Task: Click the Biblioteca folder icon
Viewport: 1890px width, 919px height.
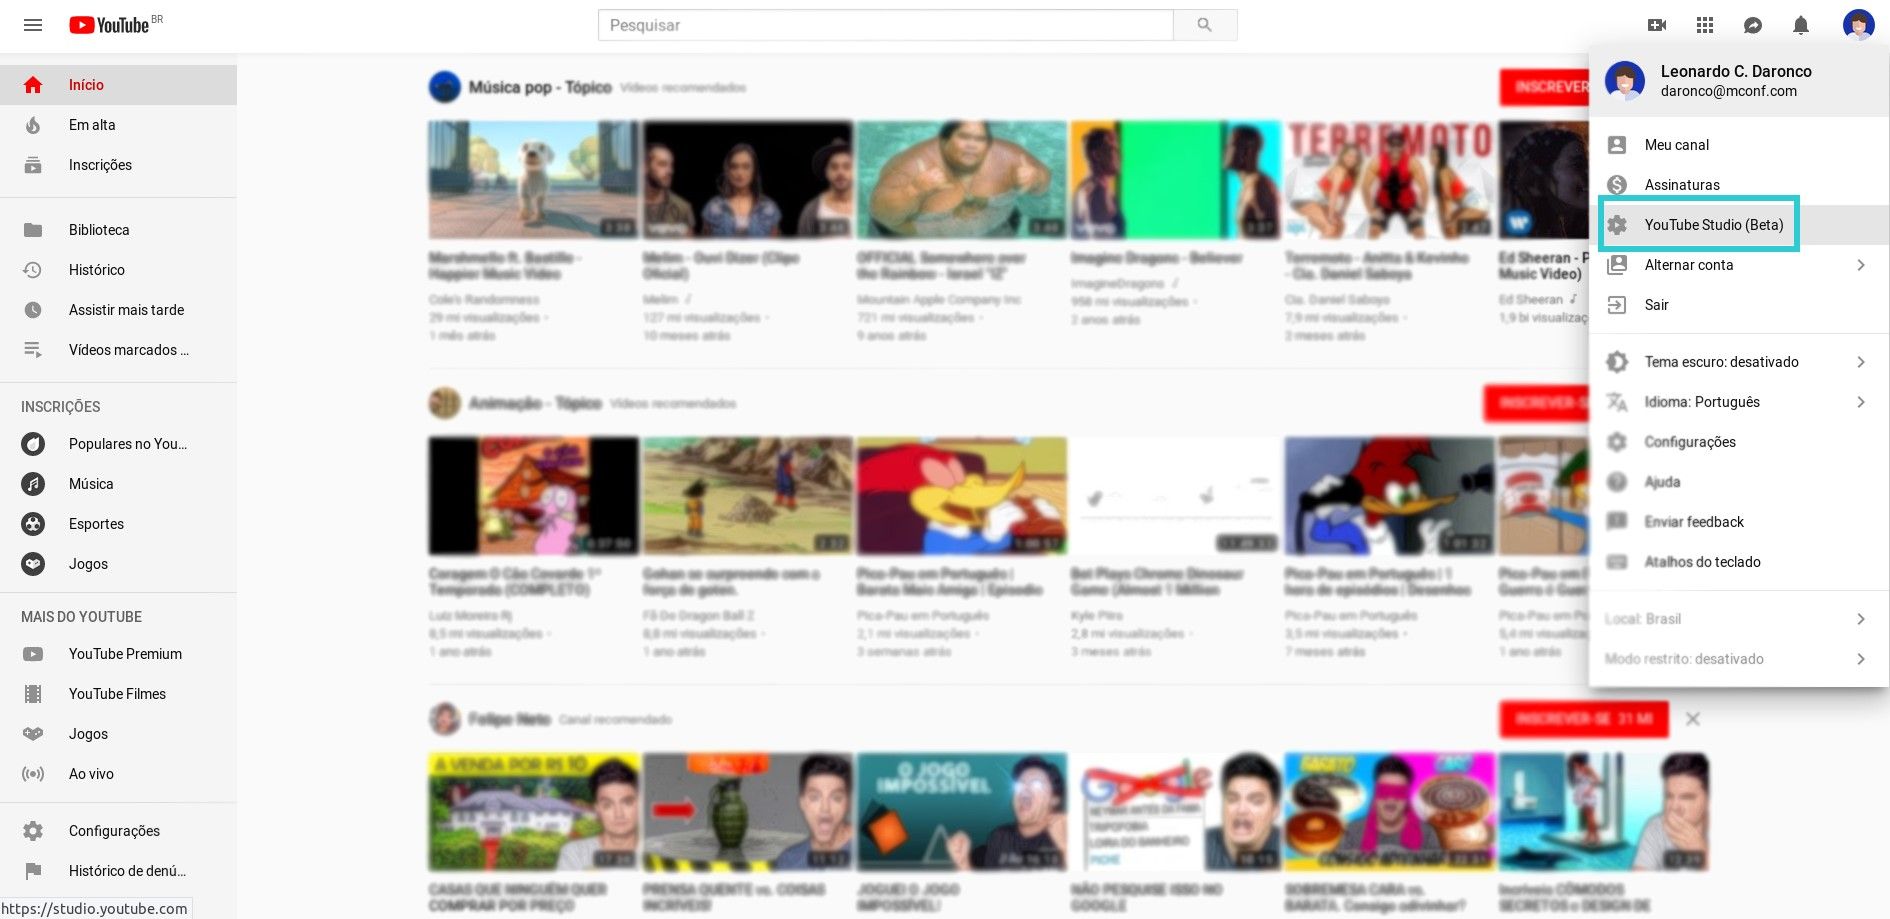Action: (x=33, y=230)
